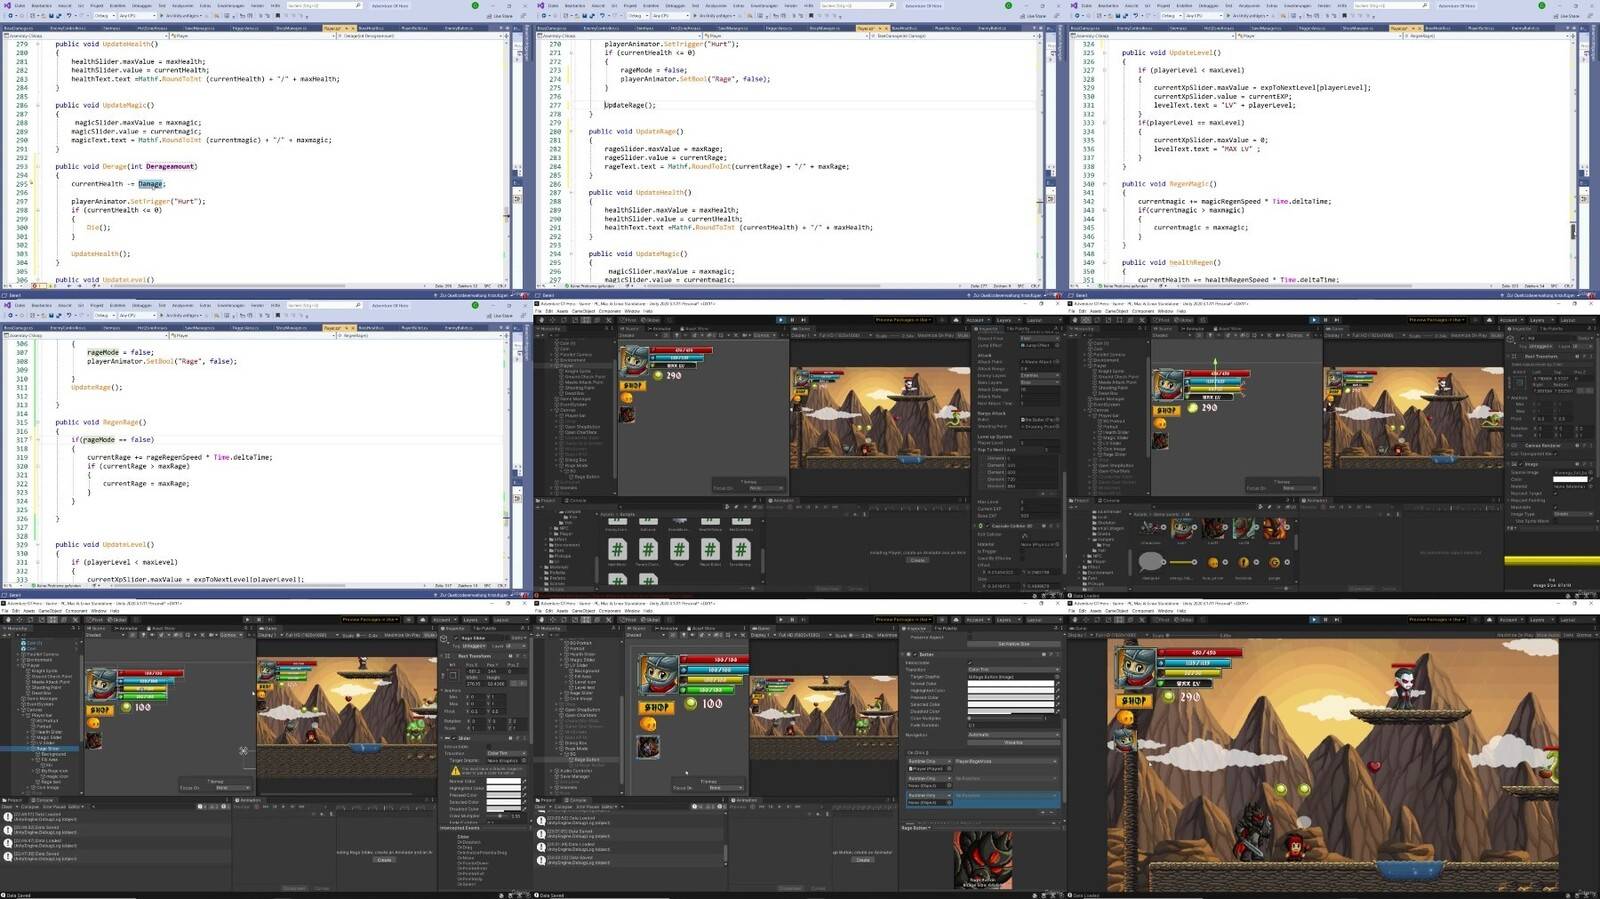The width and height of the screenshot is (1600, 899).
Task: Click Play in Unity window showing script assets
Action: click(780, 320)
